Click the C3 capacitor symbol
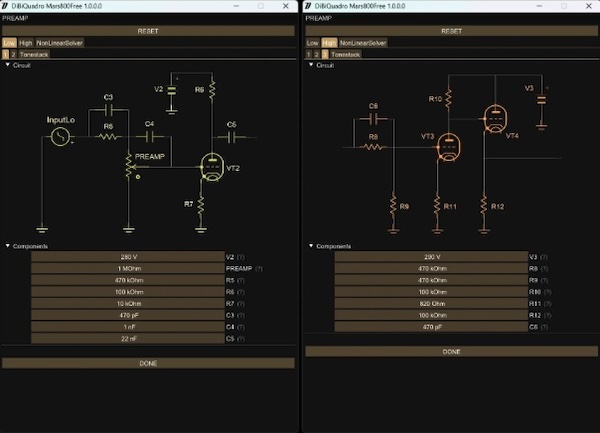The image size is (600, 433). coord(108,110)
